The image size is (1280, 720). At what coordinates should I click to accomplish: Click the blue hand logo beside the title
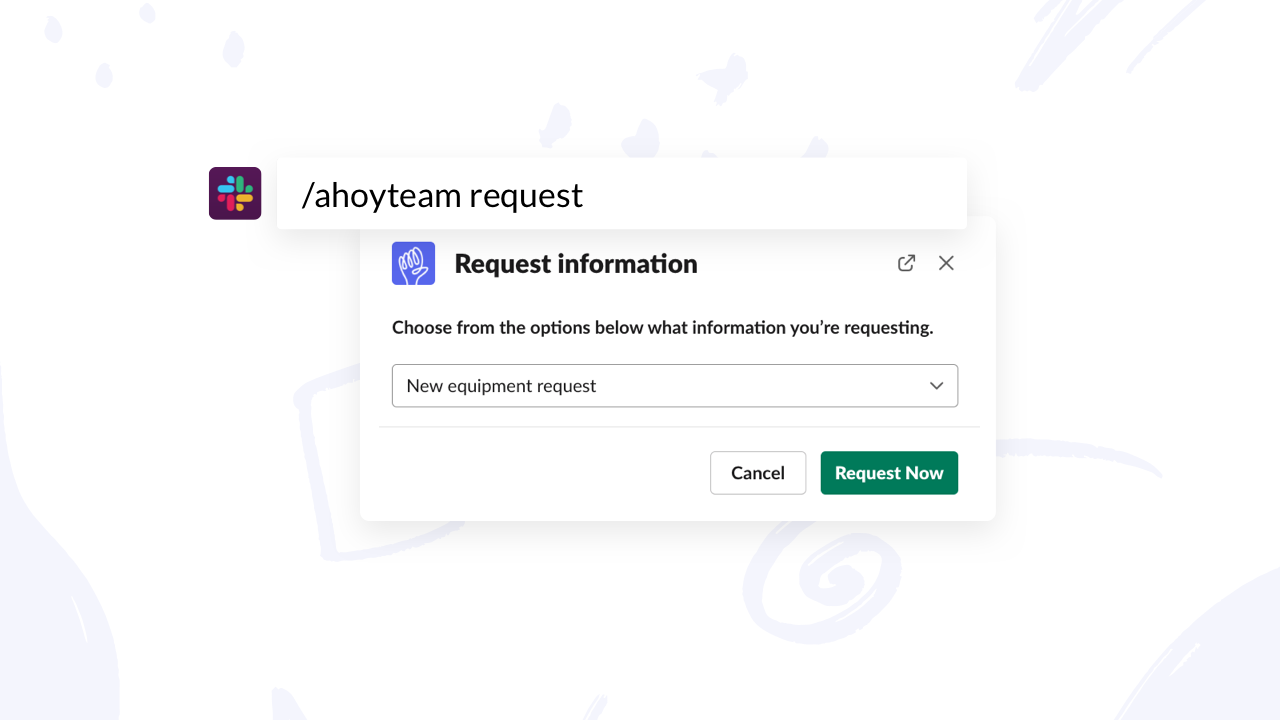[x=413, y=263]
